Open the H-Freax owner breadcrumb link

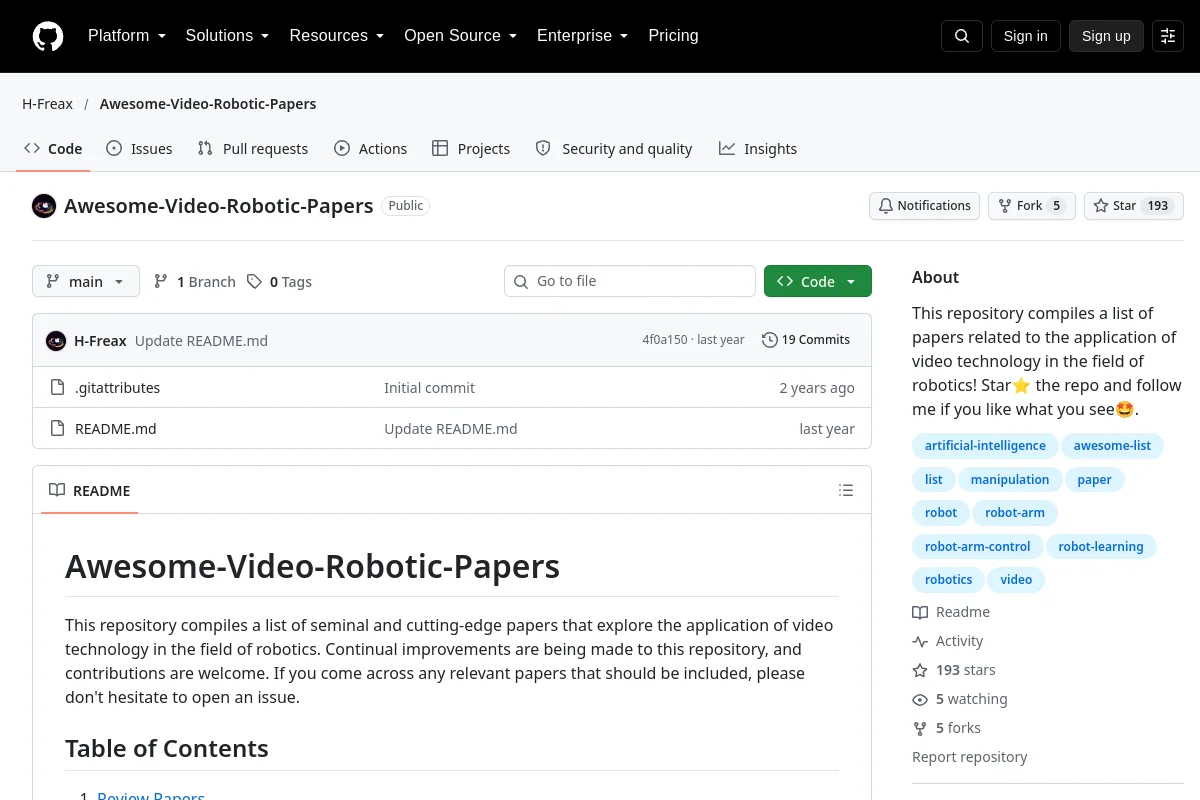click(x=48, y=104)
